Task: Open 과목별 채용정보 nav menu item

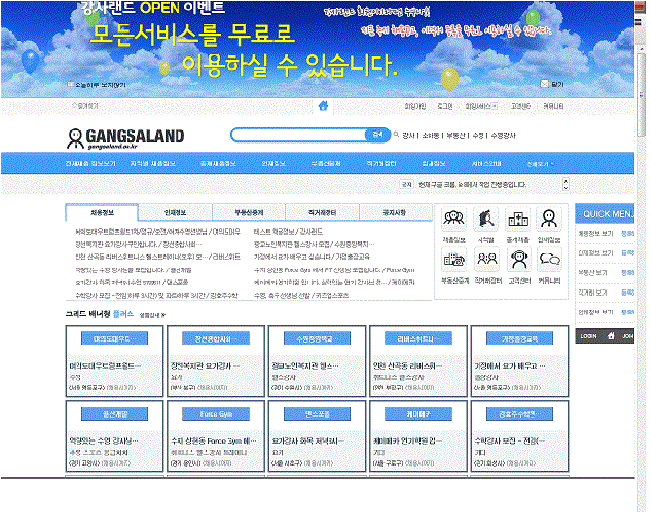Action: coord(218,164)
